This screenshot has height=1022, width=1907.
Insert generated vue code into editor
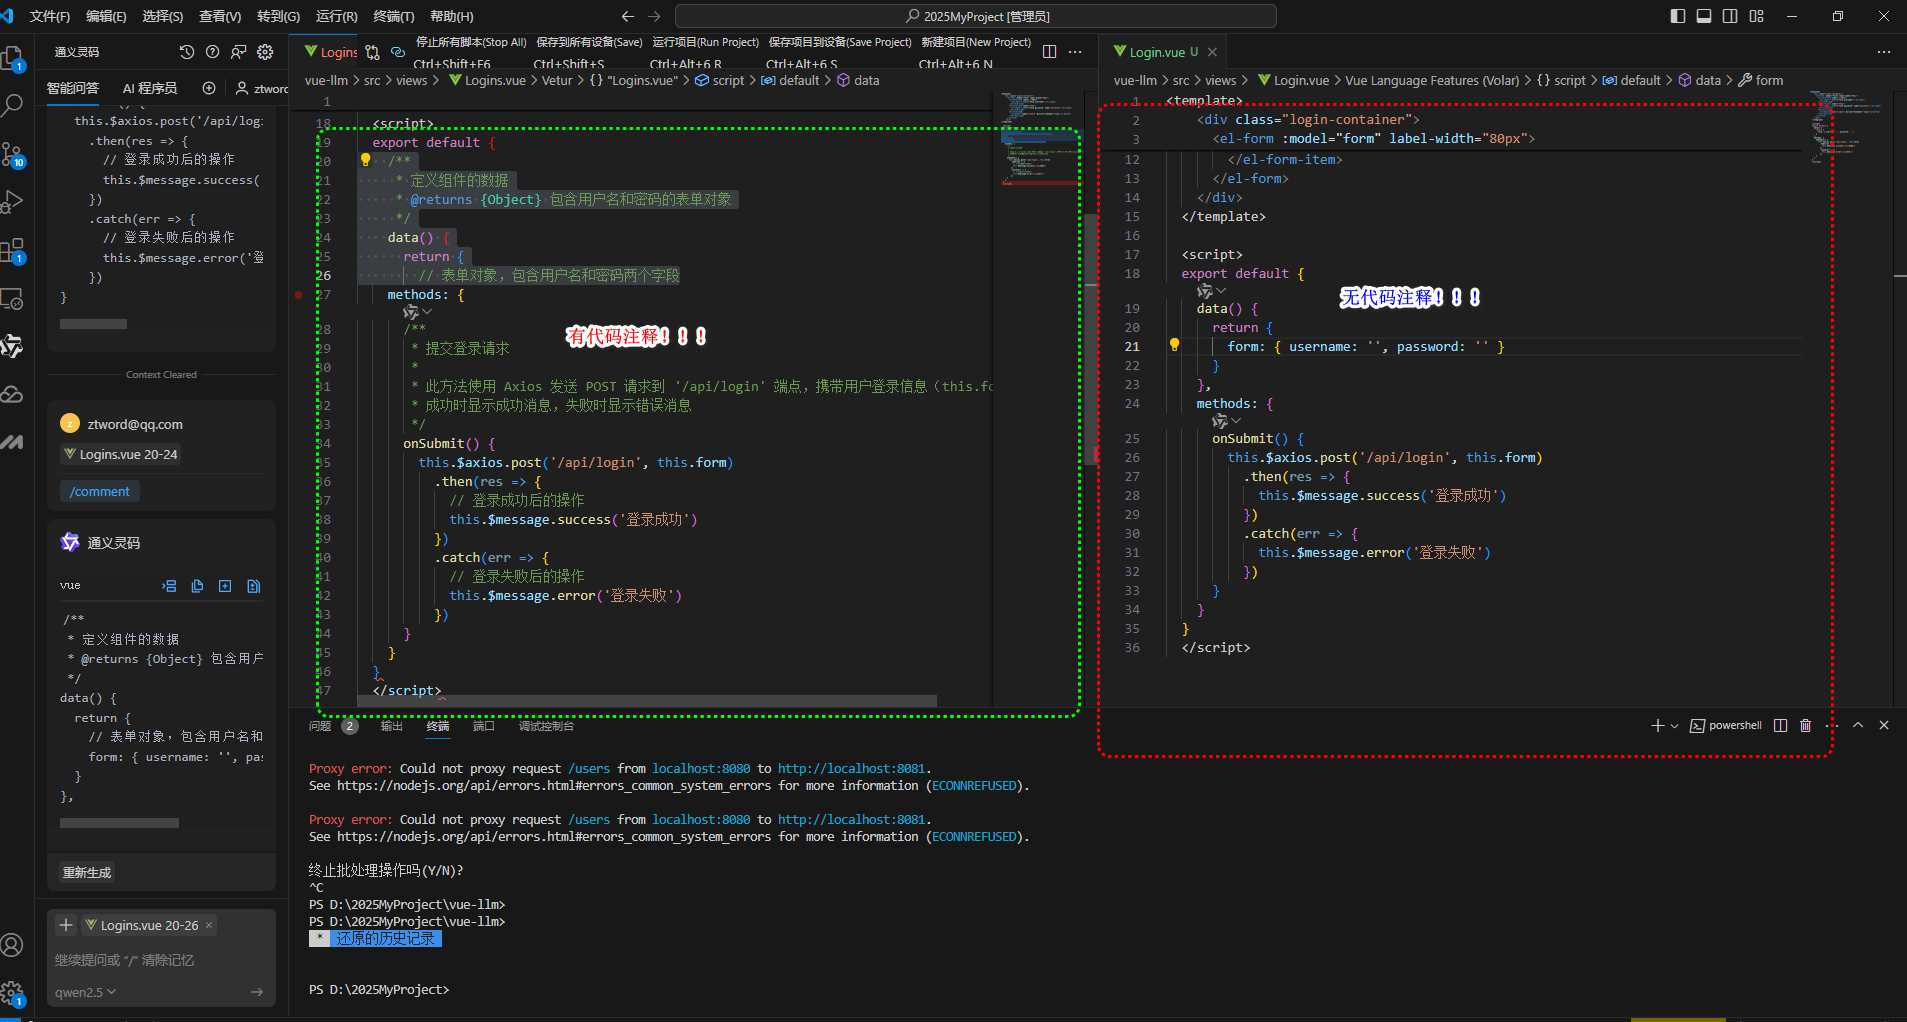(169, 586)
